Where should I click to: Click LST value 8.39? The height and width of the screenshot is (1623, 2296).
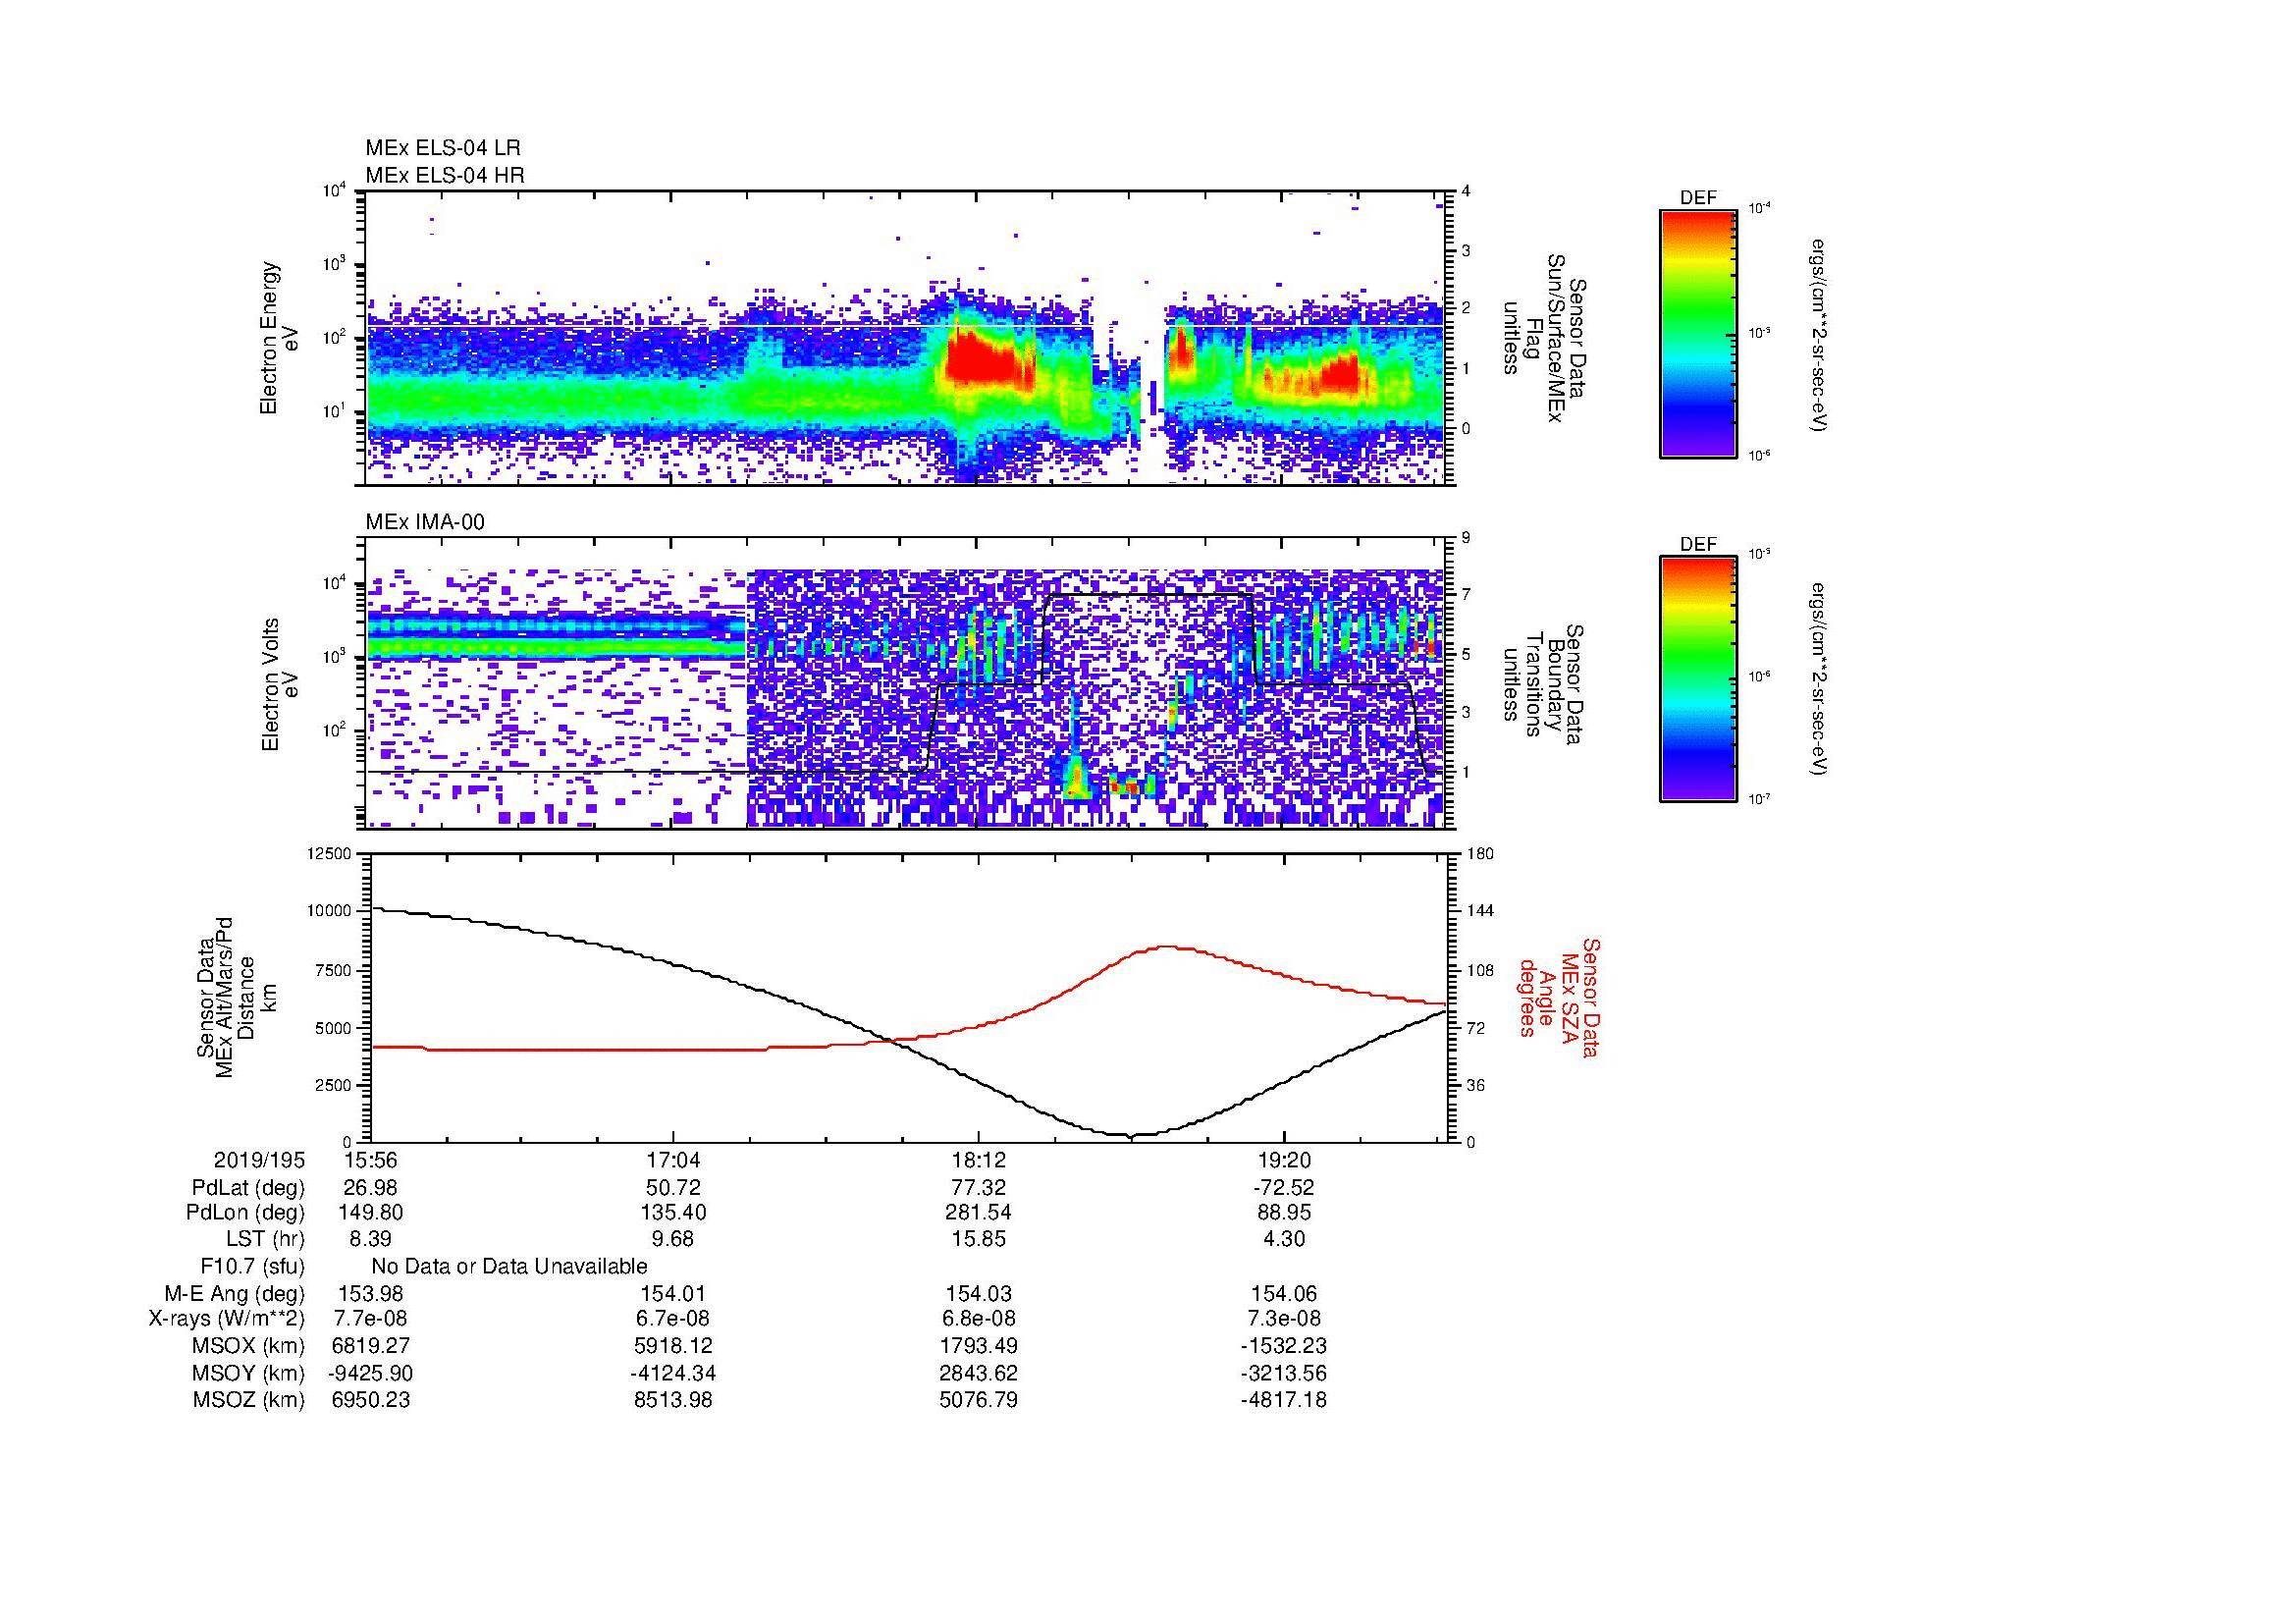click(x=370, y=1240)
